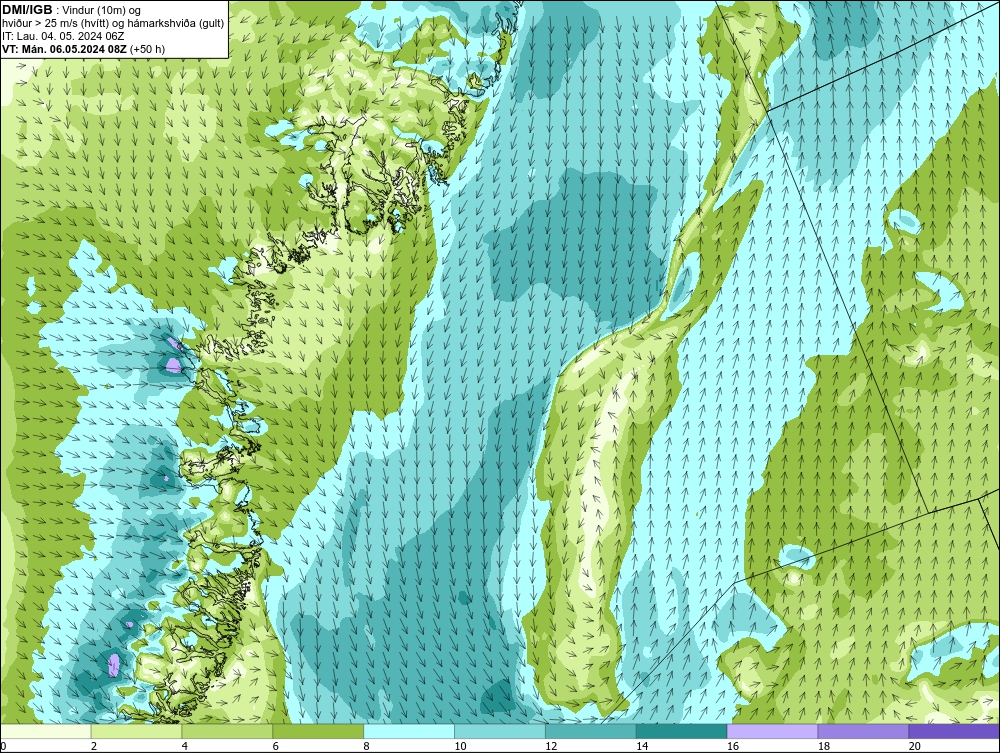Image resolution: width=1000 pixels, height=753 pixels.
Task: Click the 18–20 m/s purple legend swatch
Action: point(863,731)
